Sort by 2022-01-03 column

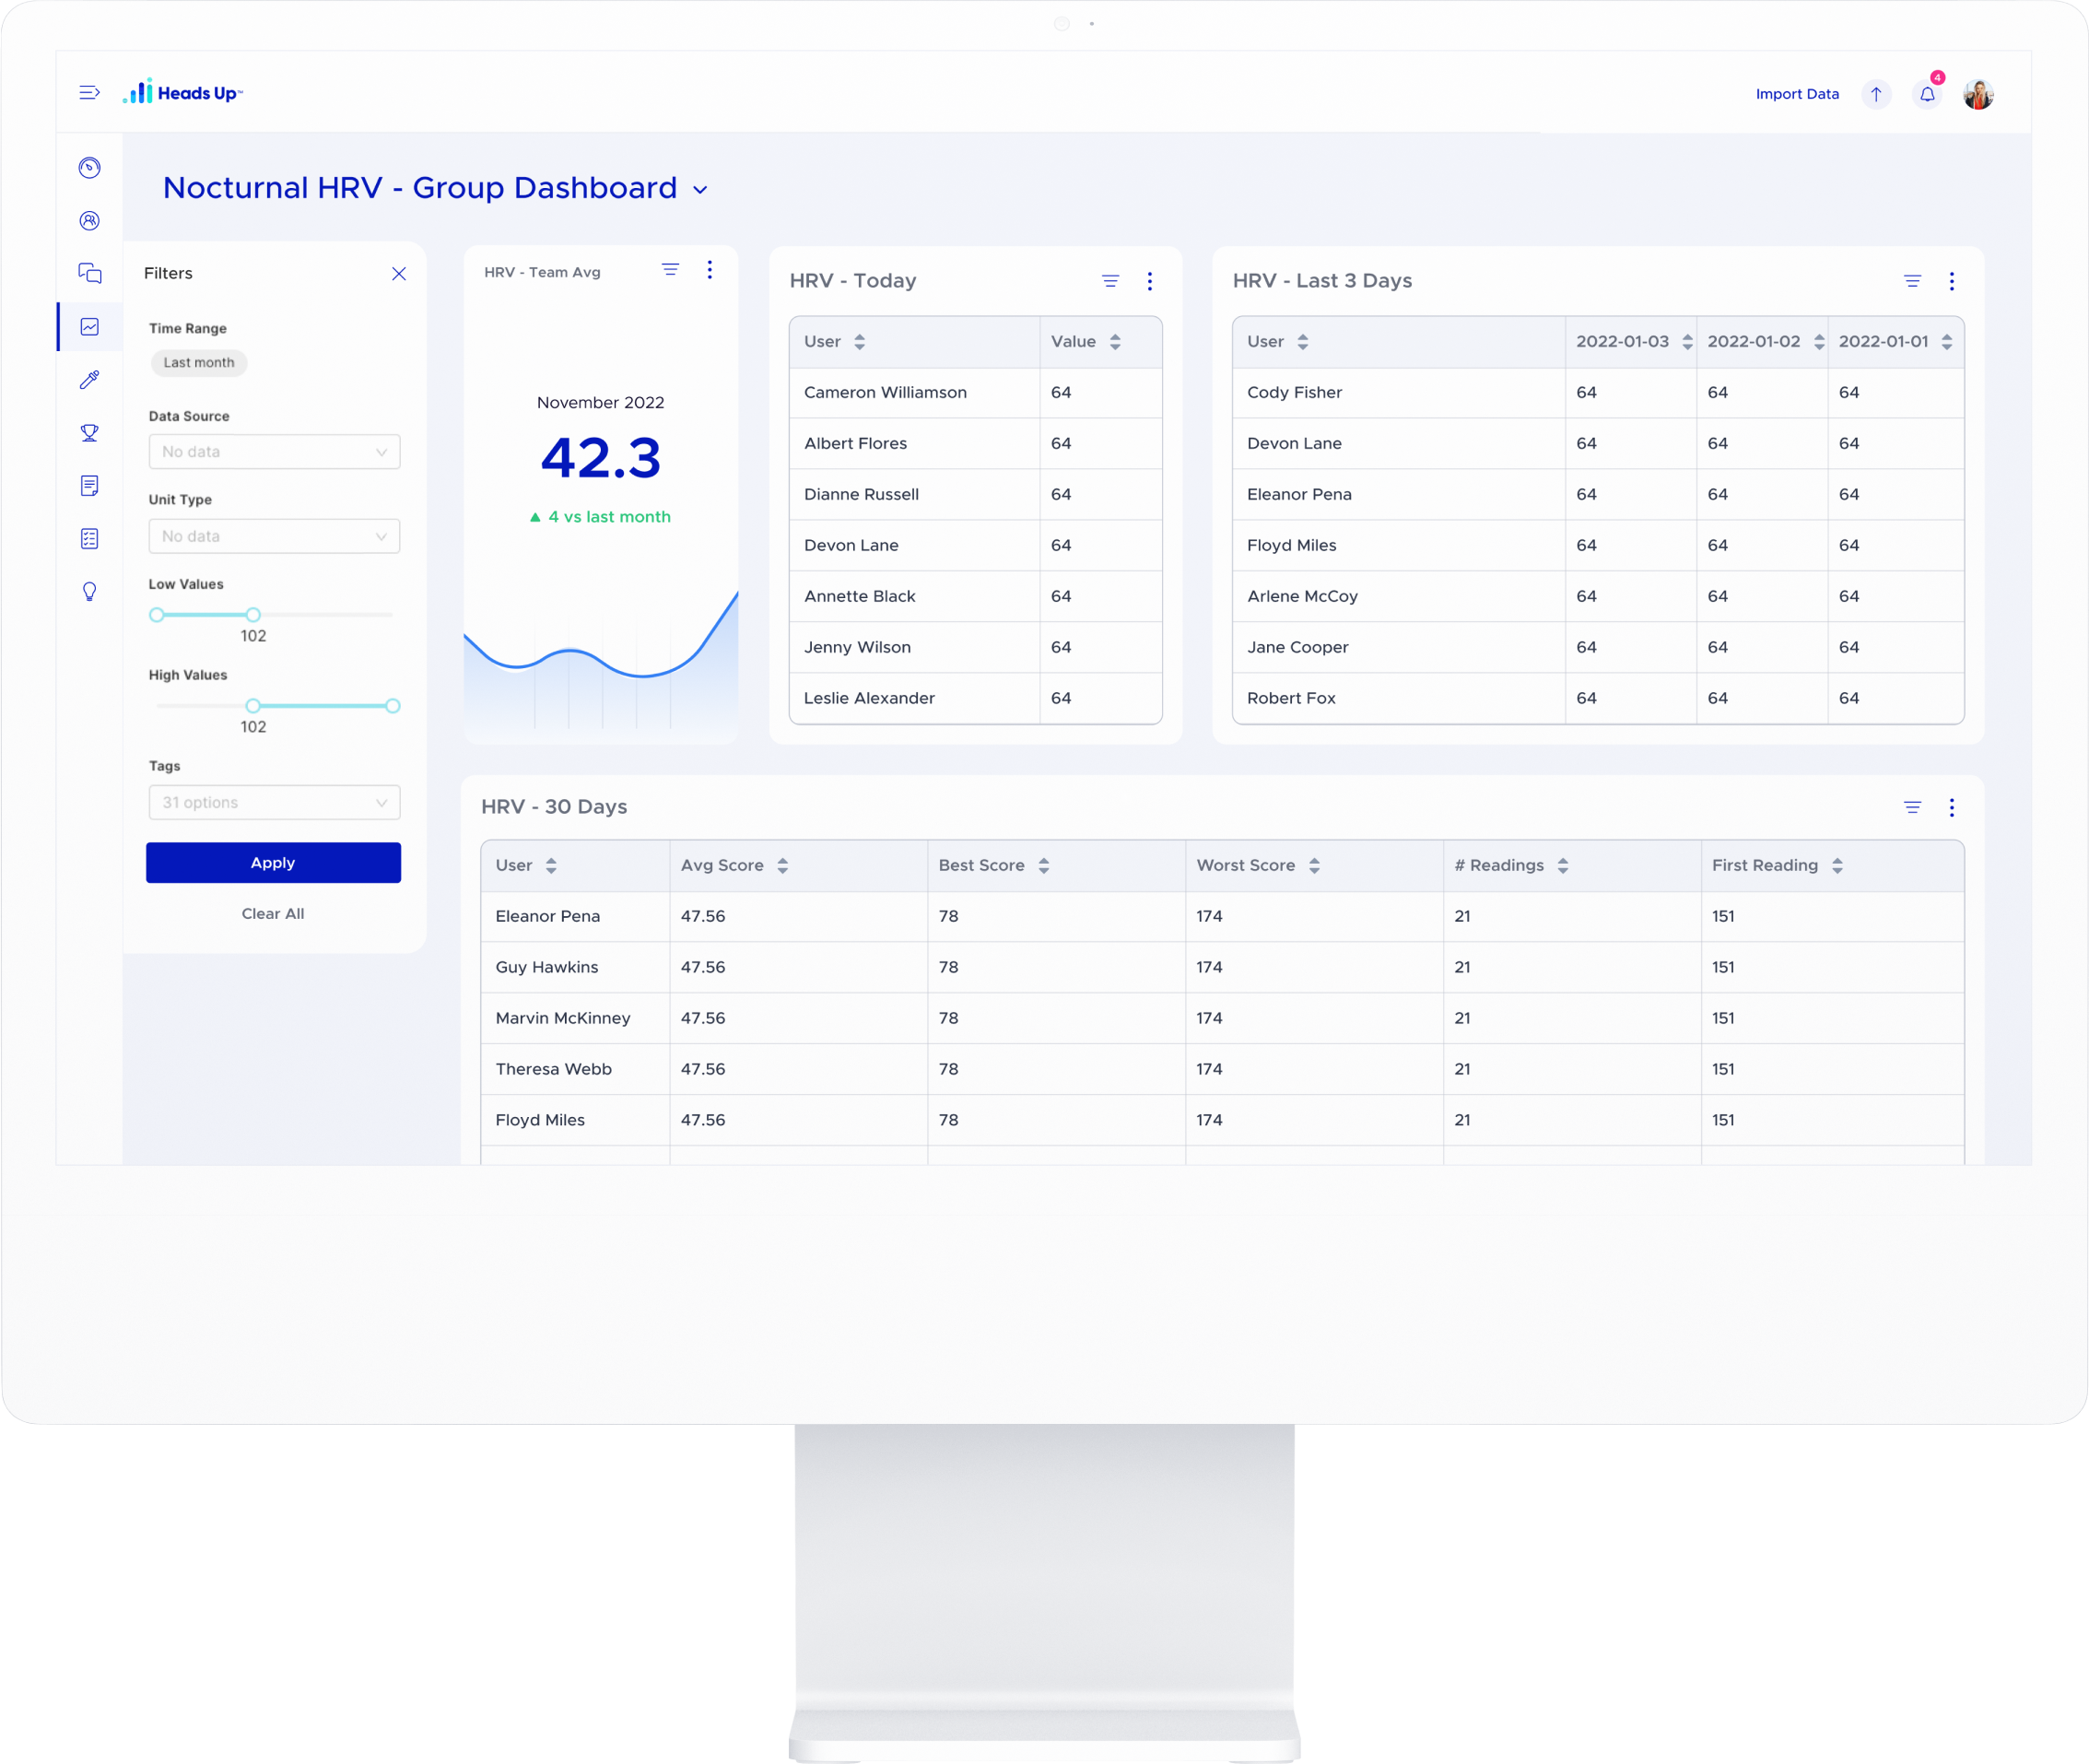point(1687,342)
